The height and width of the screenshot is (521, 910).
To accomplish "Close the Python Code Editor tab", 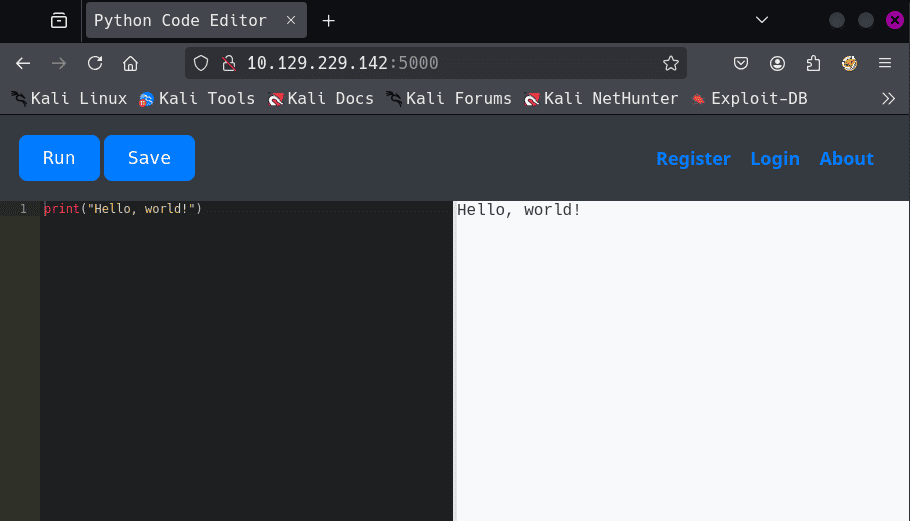I will 290,20.
